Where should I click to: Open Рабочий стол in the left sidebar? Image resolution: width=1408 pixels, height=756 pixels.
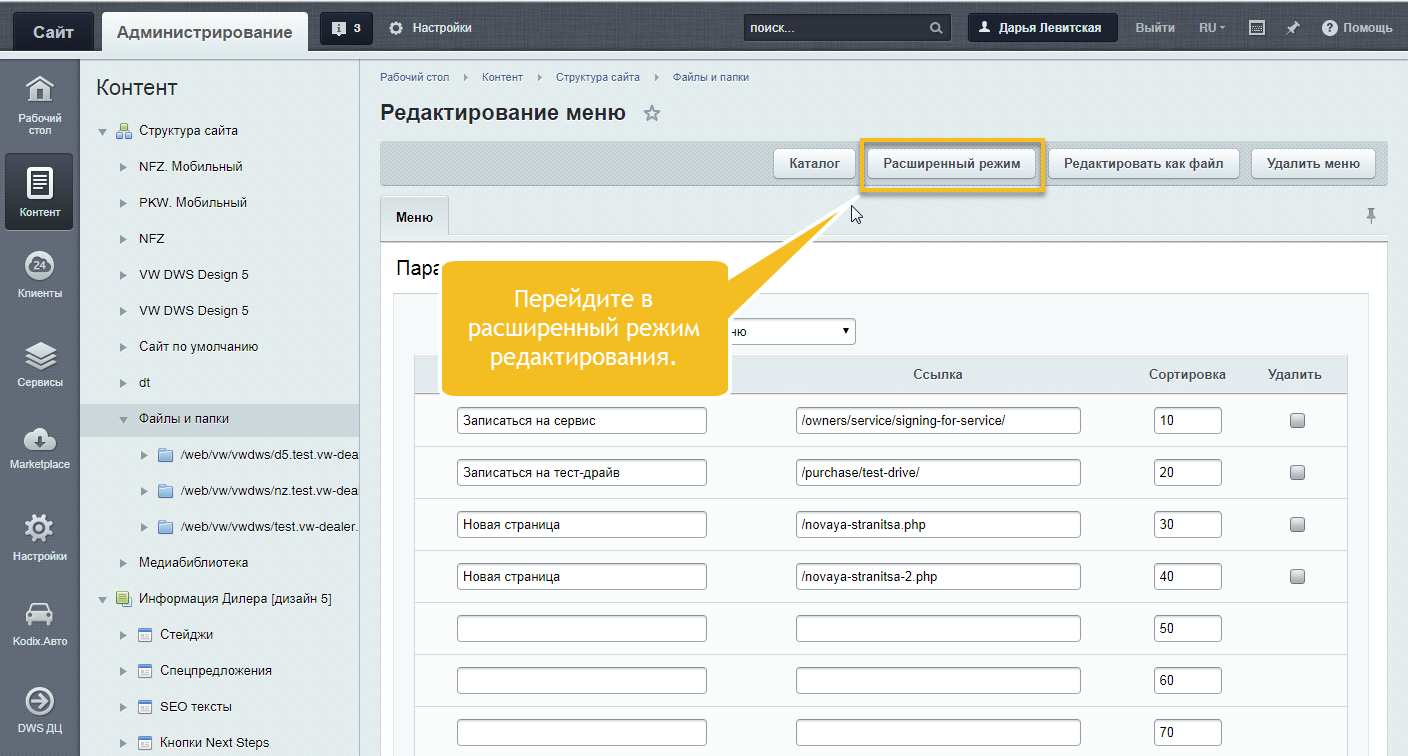pos(39,104)
